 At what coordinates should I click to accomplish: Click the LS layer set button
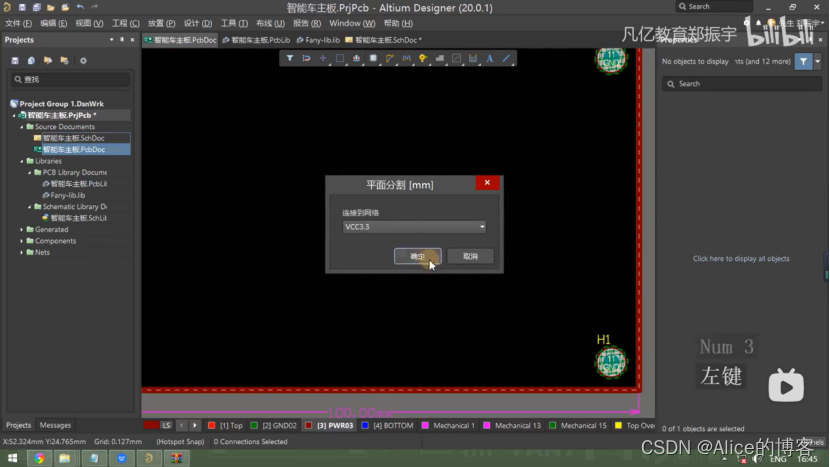pyautogui.click(x=166, y=425)
